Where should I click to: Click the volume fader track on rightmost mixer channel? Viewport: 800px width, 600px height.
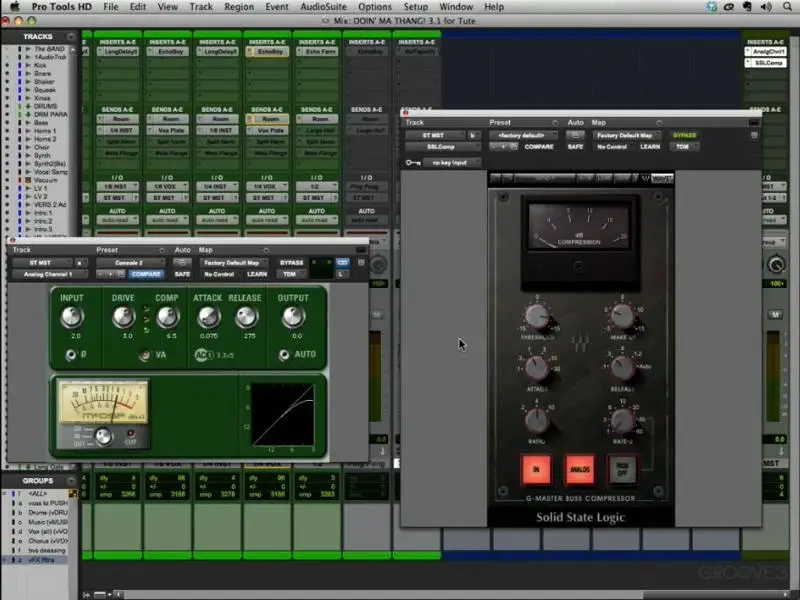773,377
